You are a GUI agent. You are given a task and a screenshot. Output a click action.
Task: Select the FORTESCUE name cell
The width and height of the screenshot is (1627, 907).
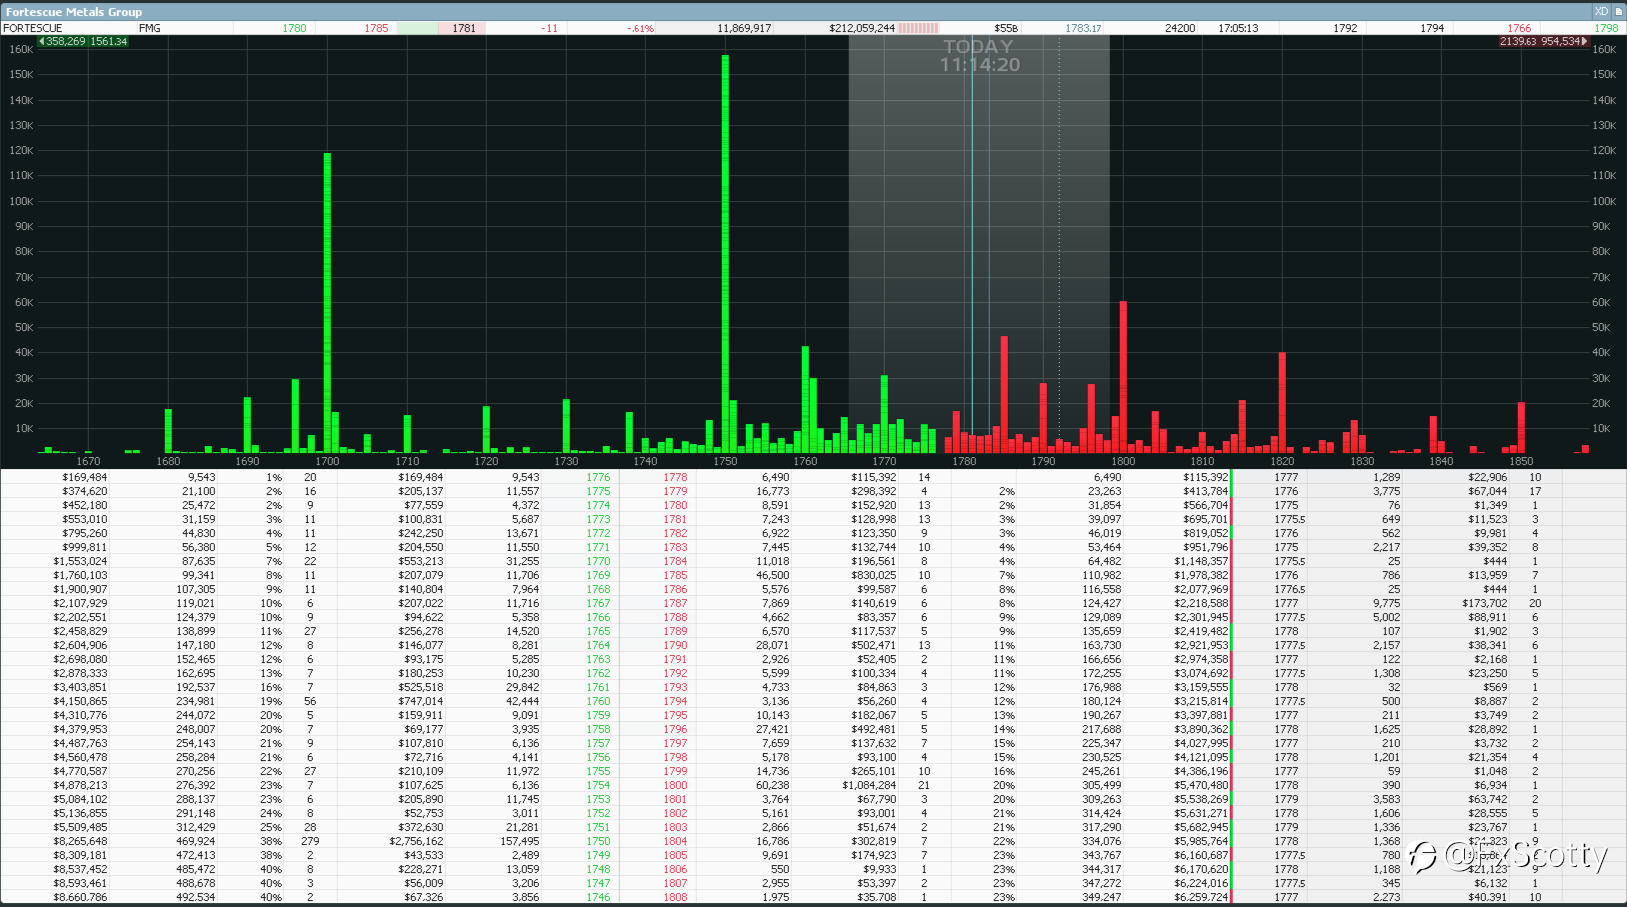(x=33, y=28)
